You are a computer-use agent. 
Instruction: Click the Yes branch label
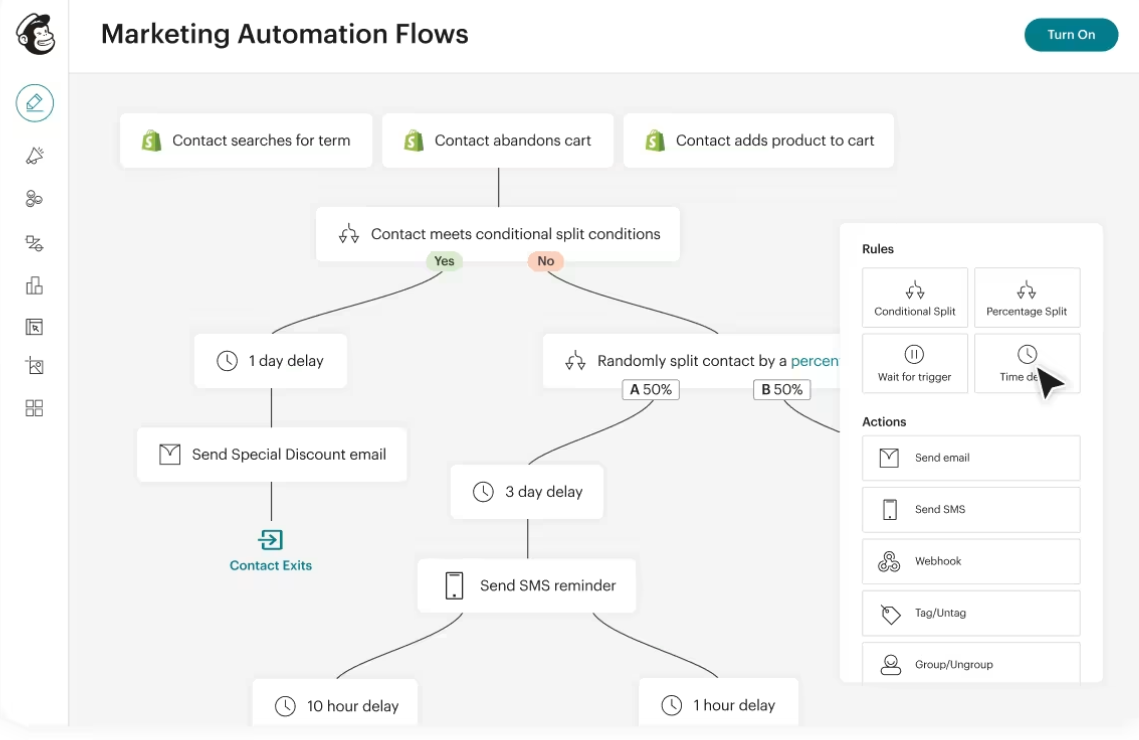click(444, 261)
